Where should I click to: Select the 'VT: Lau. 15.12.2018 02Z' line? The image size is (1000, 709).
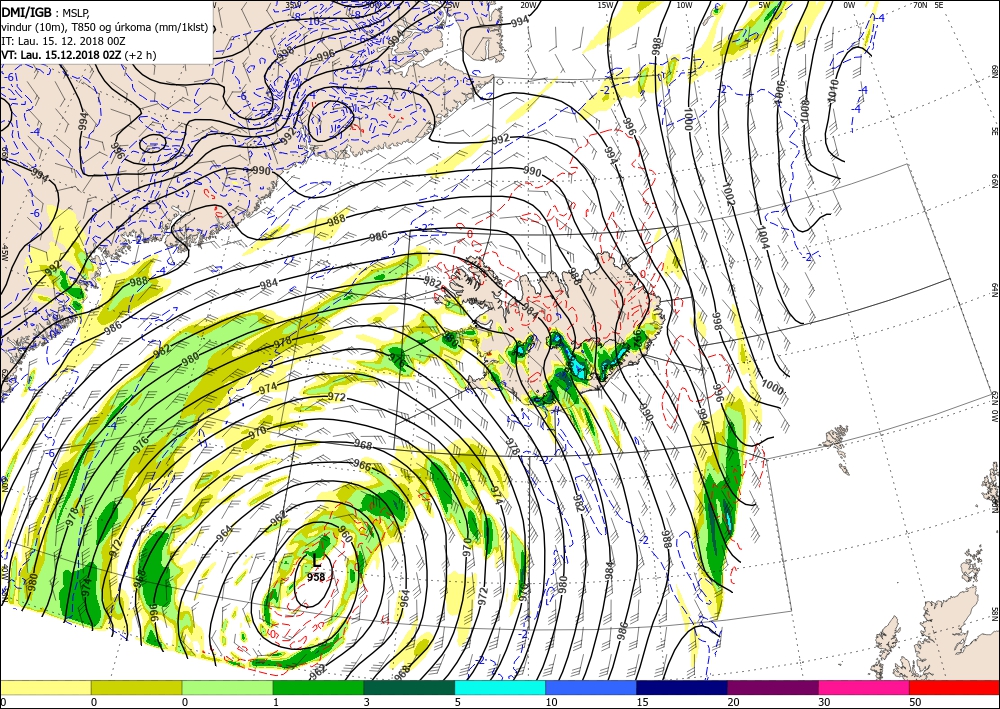click(x=79, y=55)
